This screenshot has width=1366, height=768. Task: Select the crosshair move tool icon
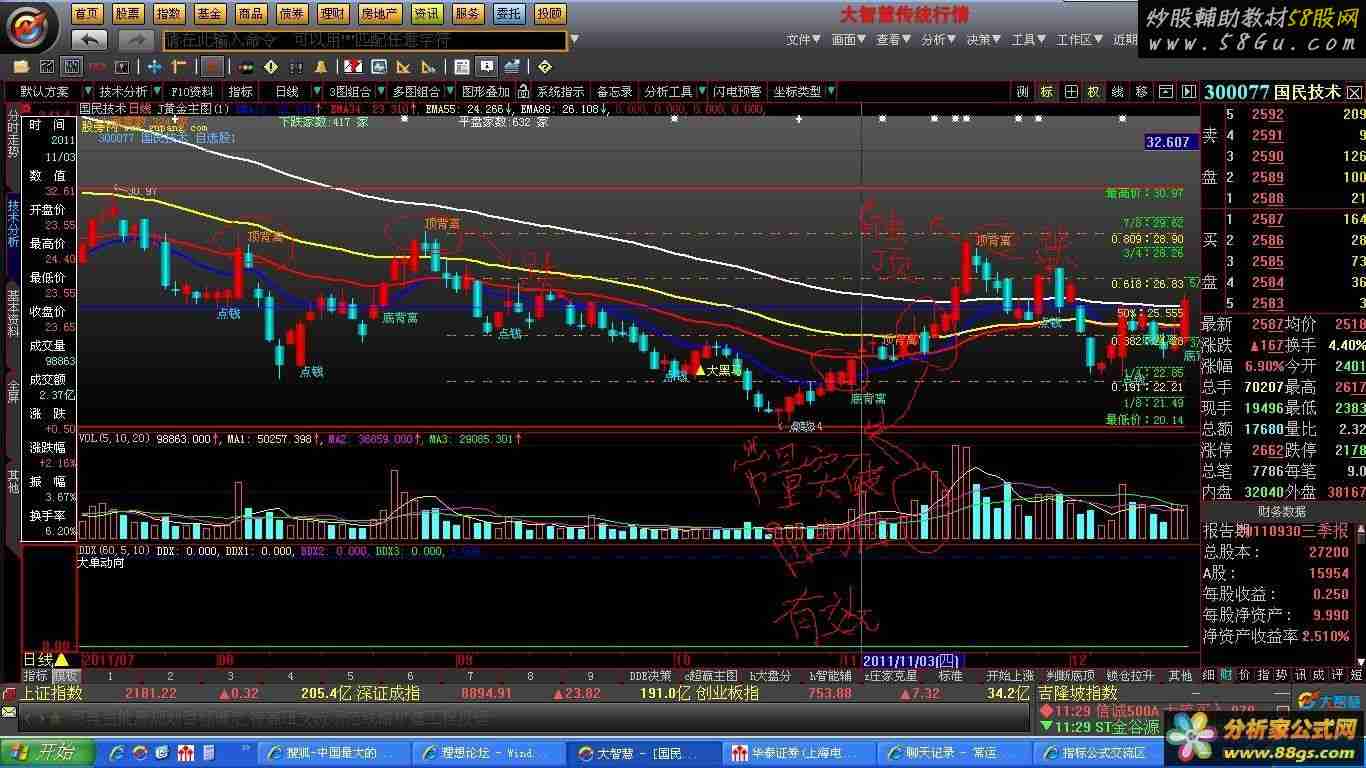pyautogui.click(x=154, y=67)
